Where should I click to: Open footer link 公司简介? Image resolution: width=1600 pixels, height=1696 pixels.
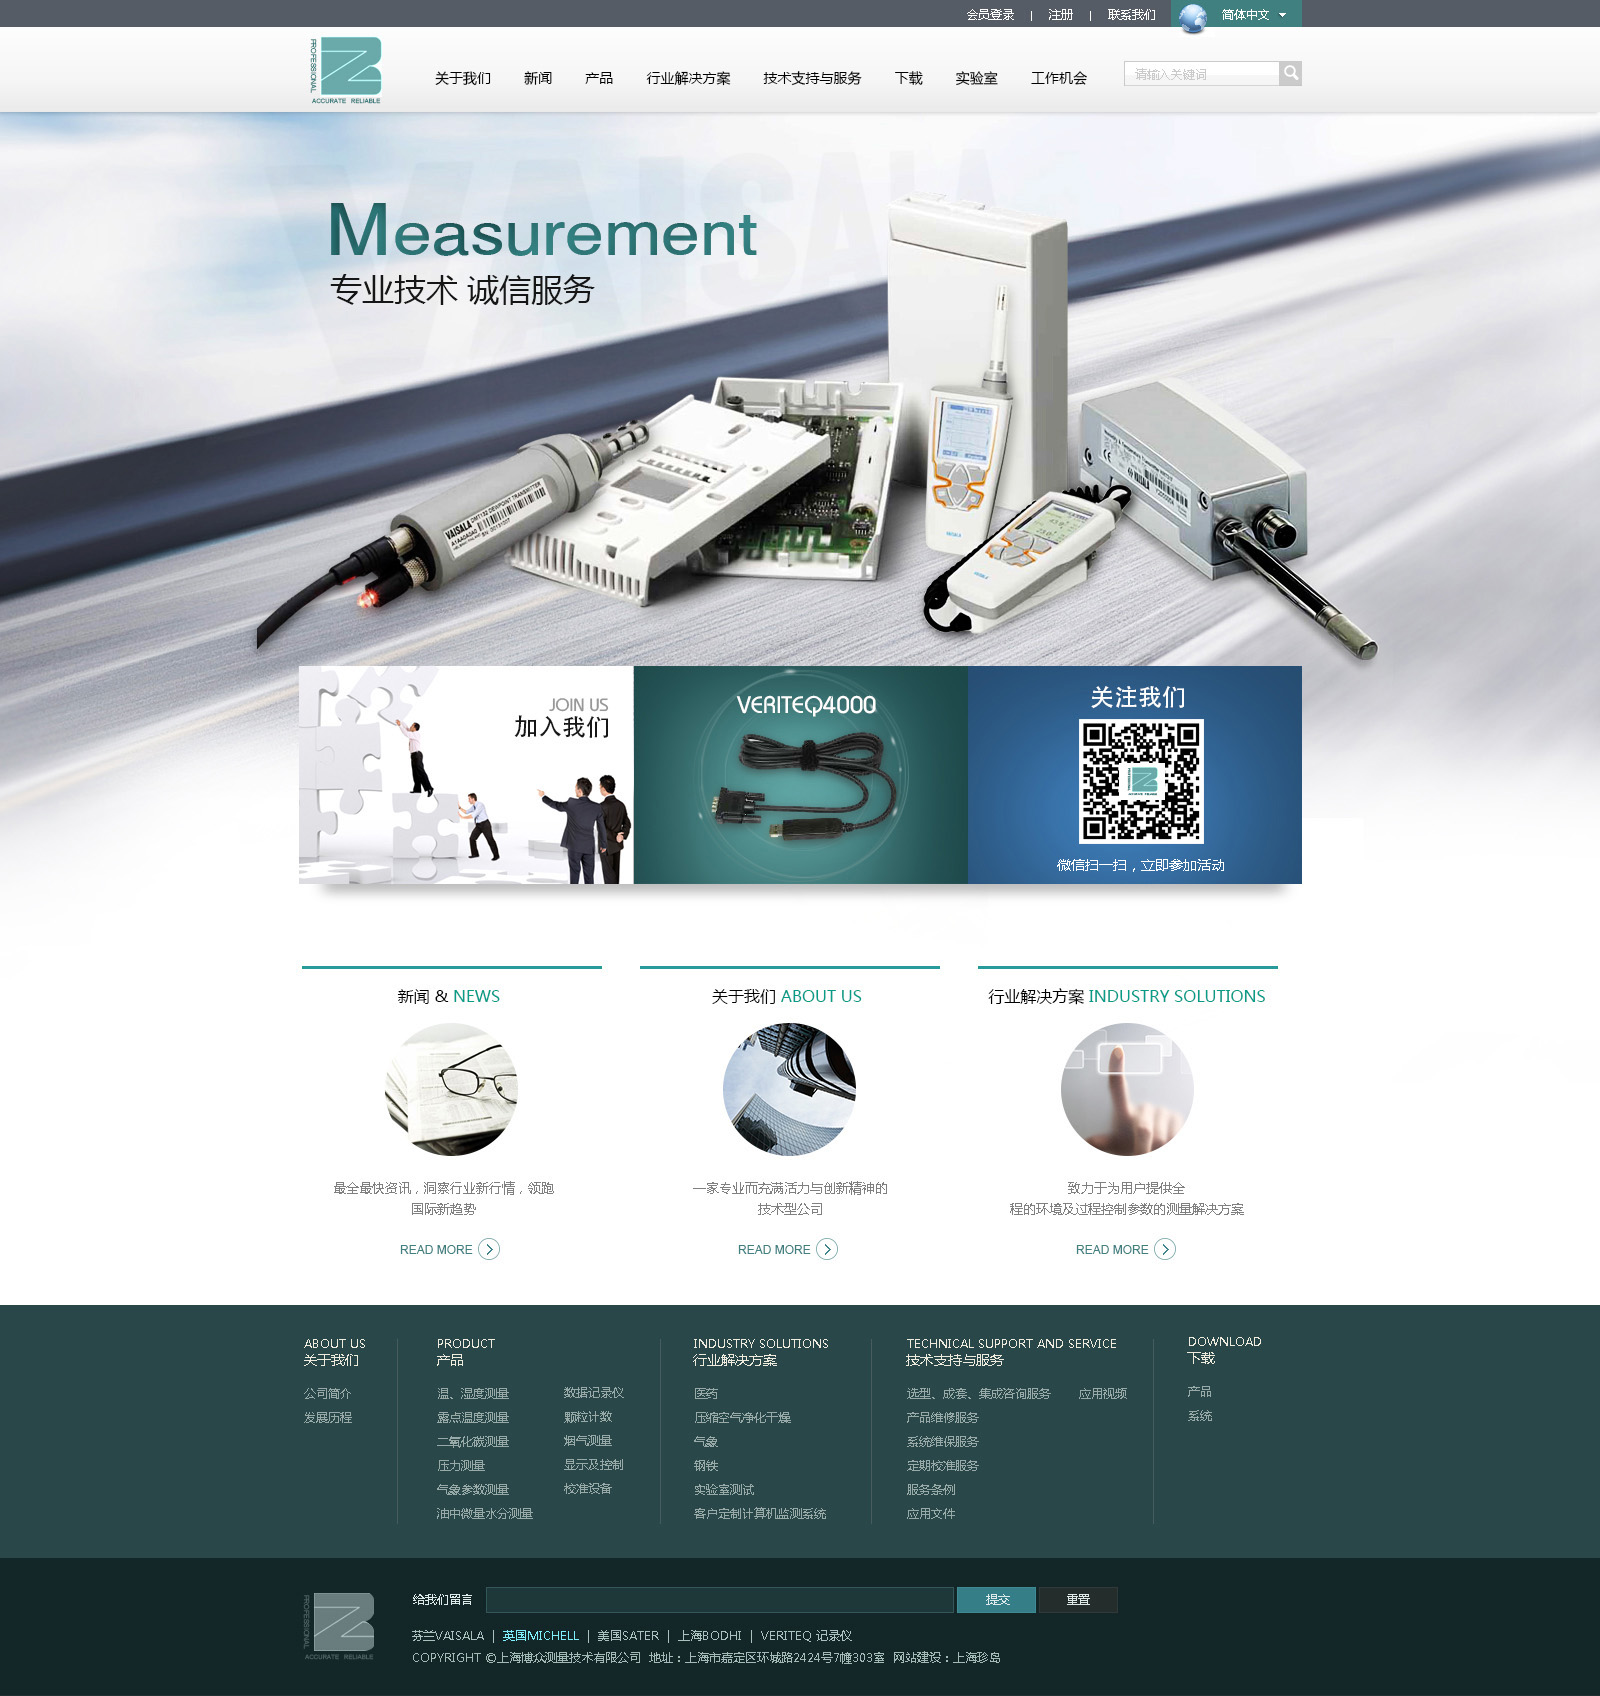coord(328,1393)
